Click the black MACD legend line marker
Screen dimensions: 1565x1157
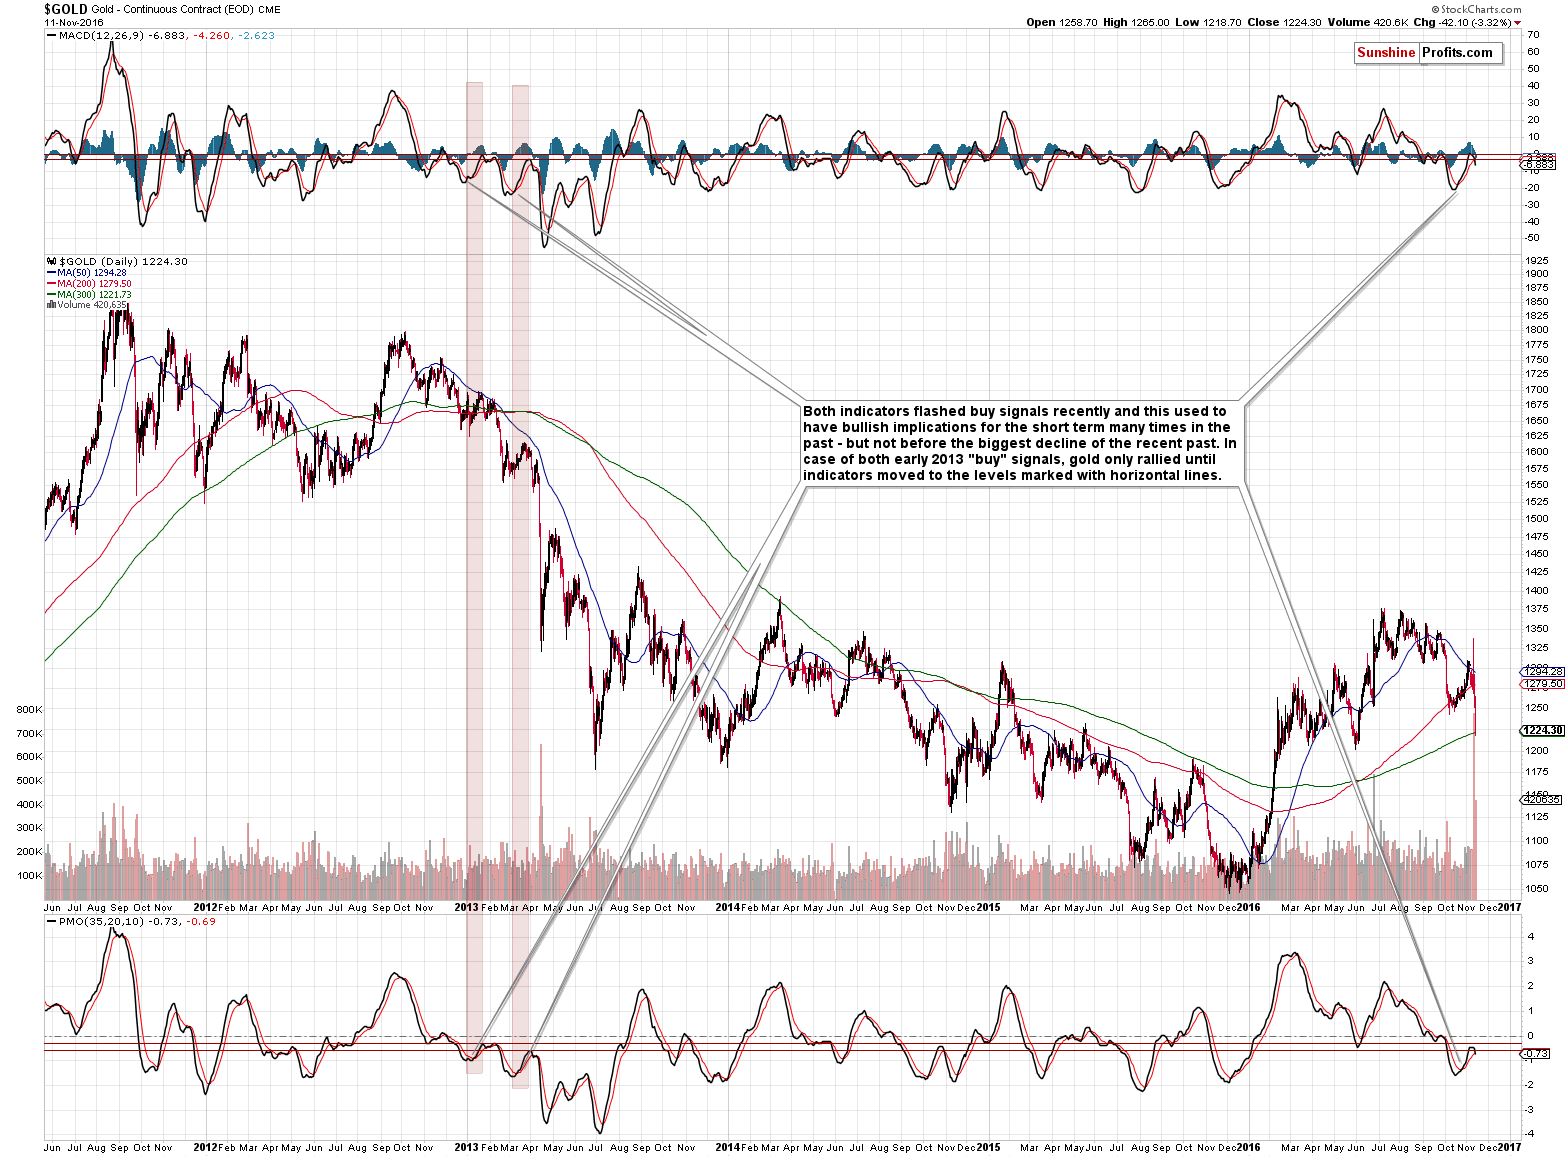[51, 36]
